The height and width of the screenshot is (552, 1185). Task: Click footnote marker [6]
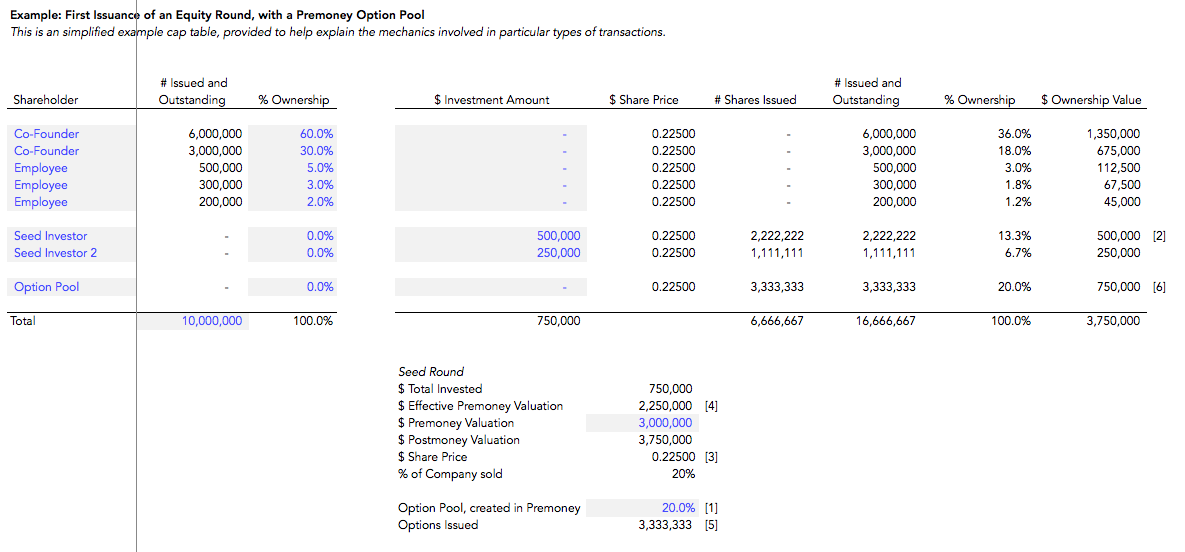[1159, 287]
